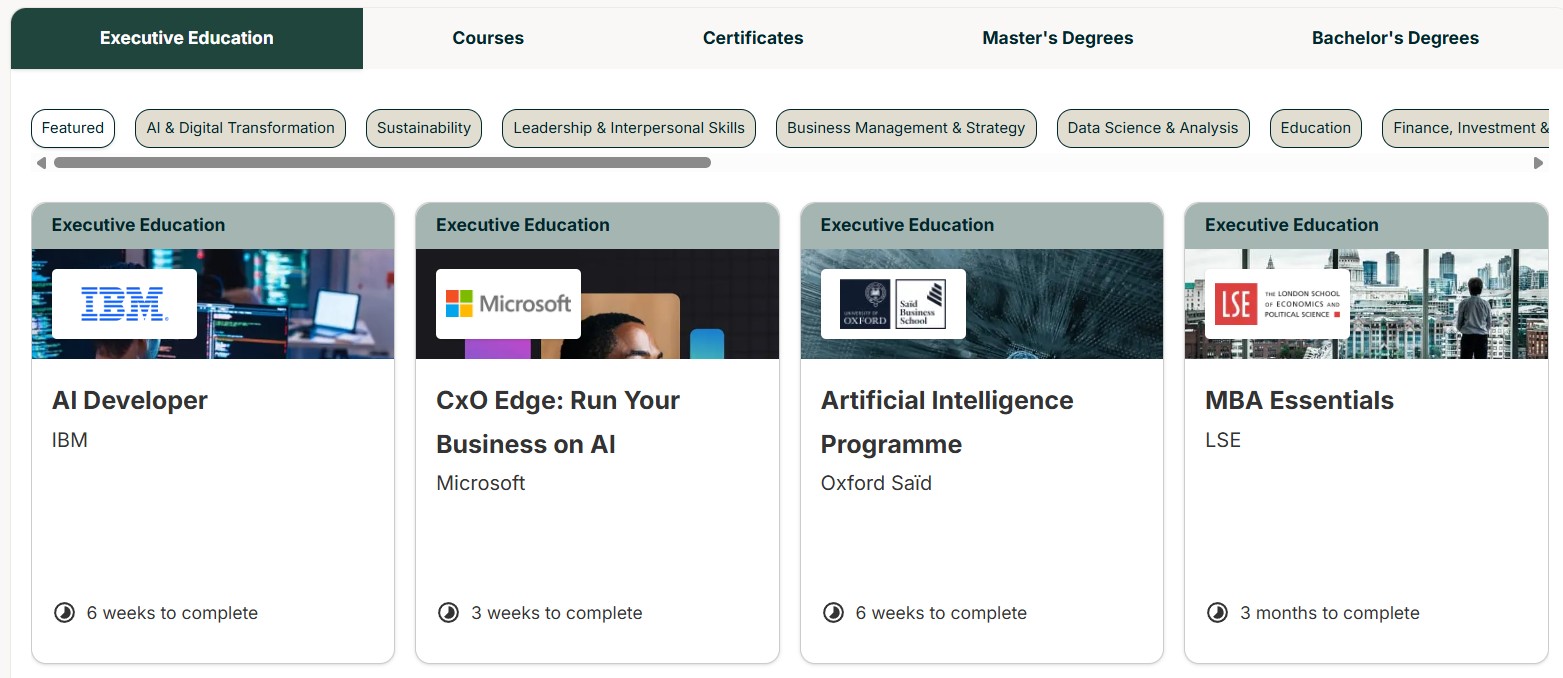Viewport: 1563px width, 678px height.
Task: Click clock icon beside 3 weeks to complete
Action: [449, 613]
